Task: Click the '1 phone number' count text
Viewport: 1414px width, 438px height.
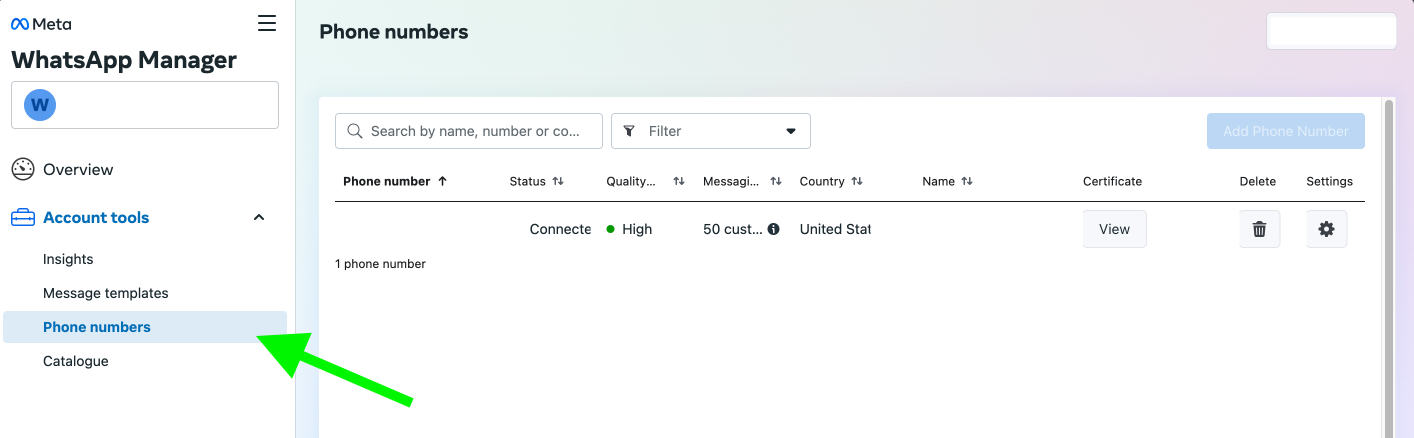Action: (x=380, y=264)
